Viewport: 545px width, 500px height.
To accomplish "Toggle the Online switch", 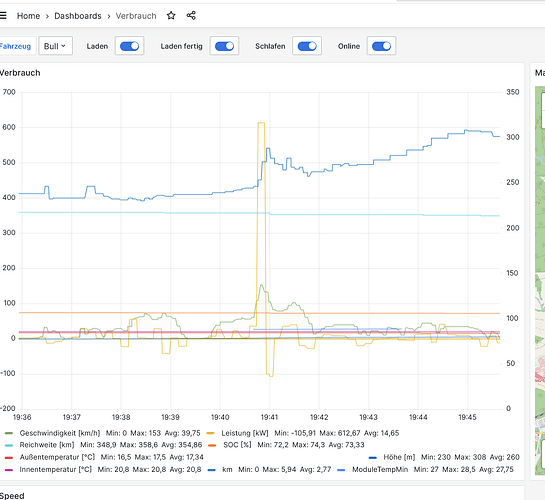I will click(x=381, y=46).
